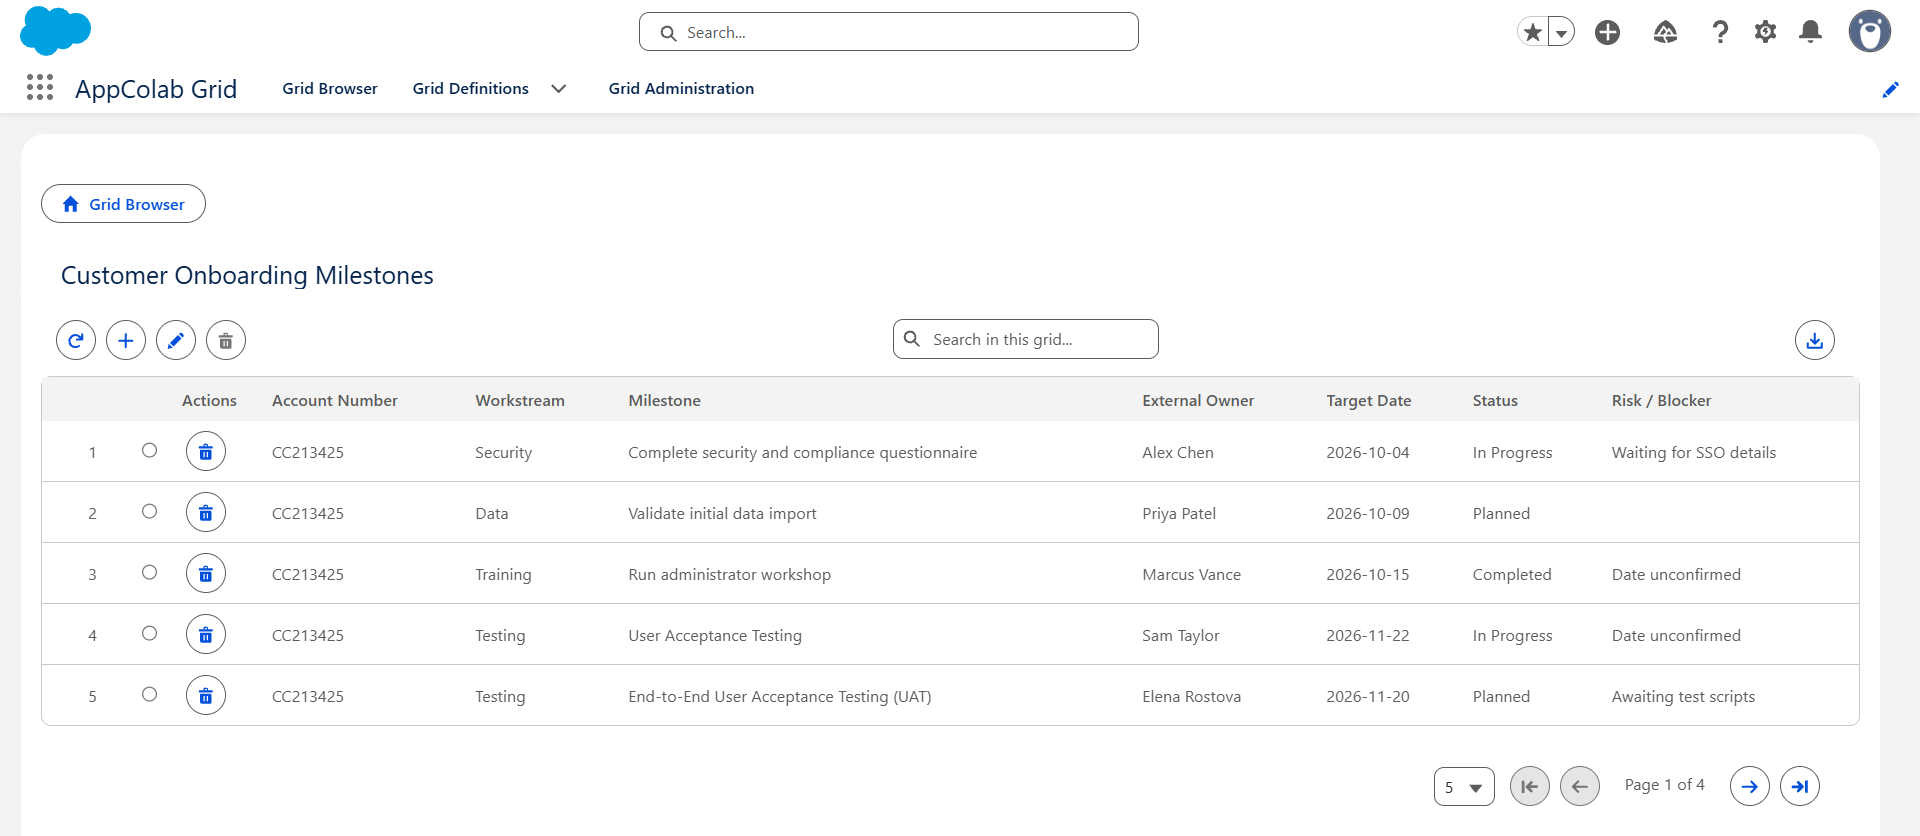Jump to the last page
This screenshot has width=1920, height=836.
(x=1800, y=786)
